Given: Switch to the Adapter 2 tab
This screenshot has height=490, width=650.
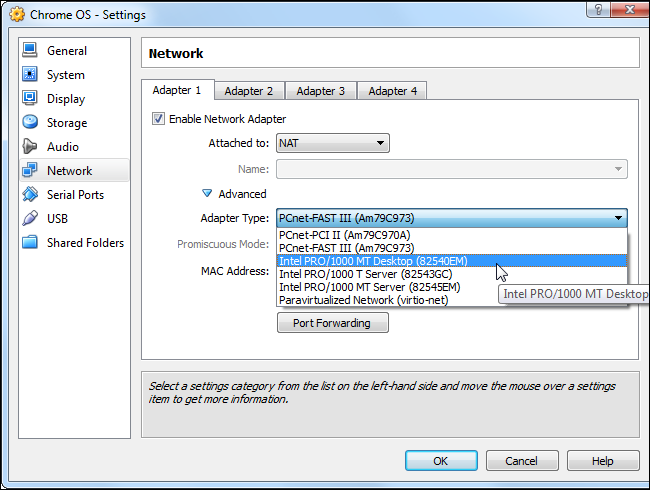Looking at the screenshot, I should point(249,91).
